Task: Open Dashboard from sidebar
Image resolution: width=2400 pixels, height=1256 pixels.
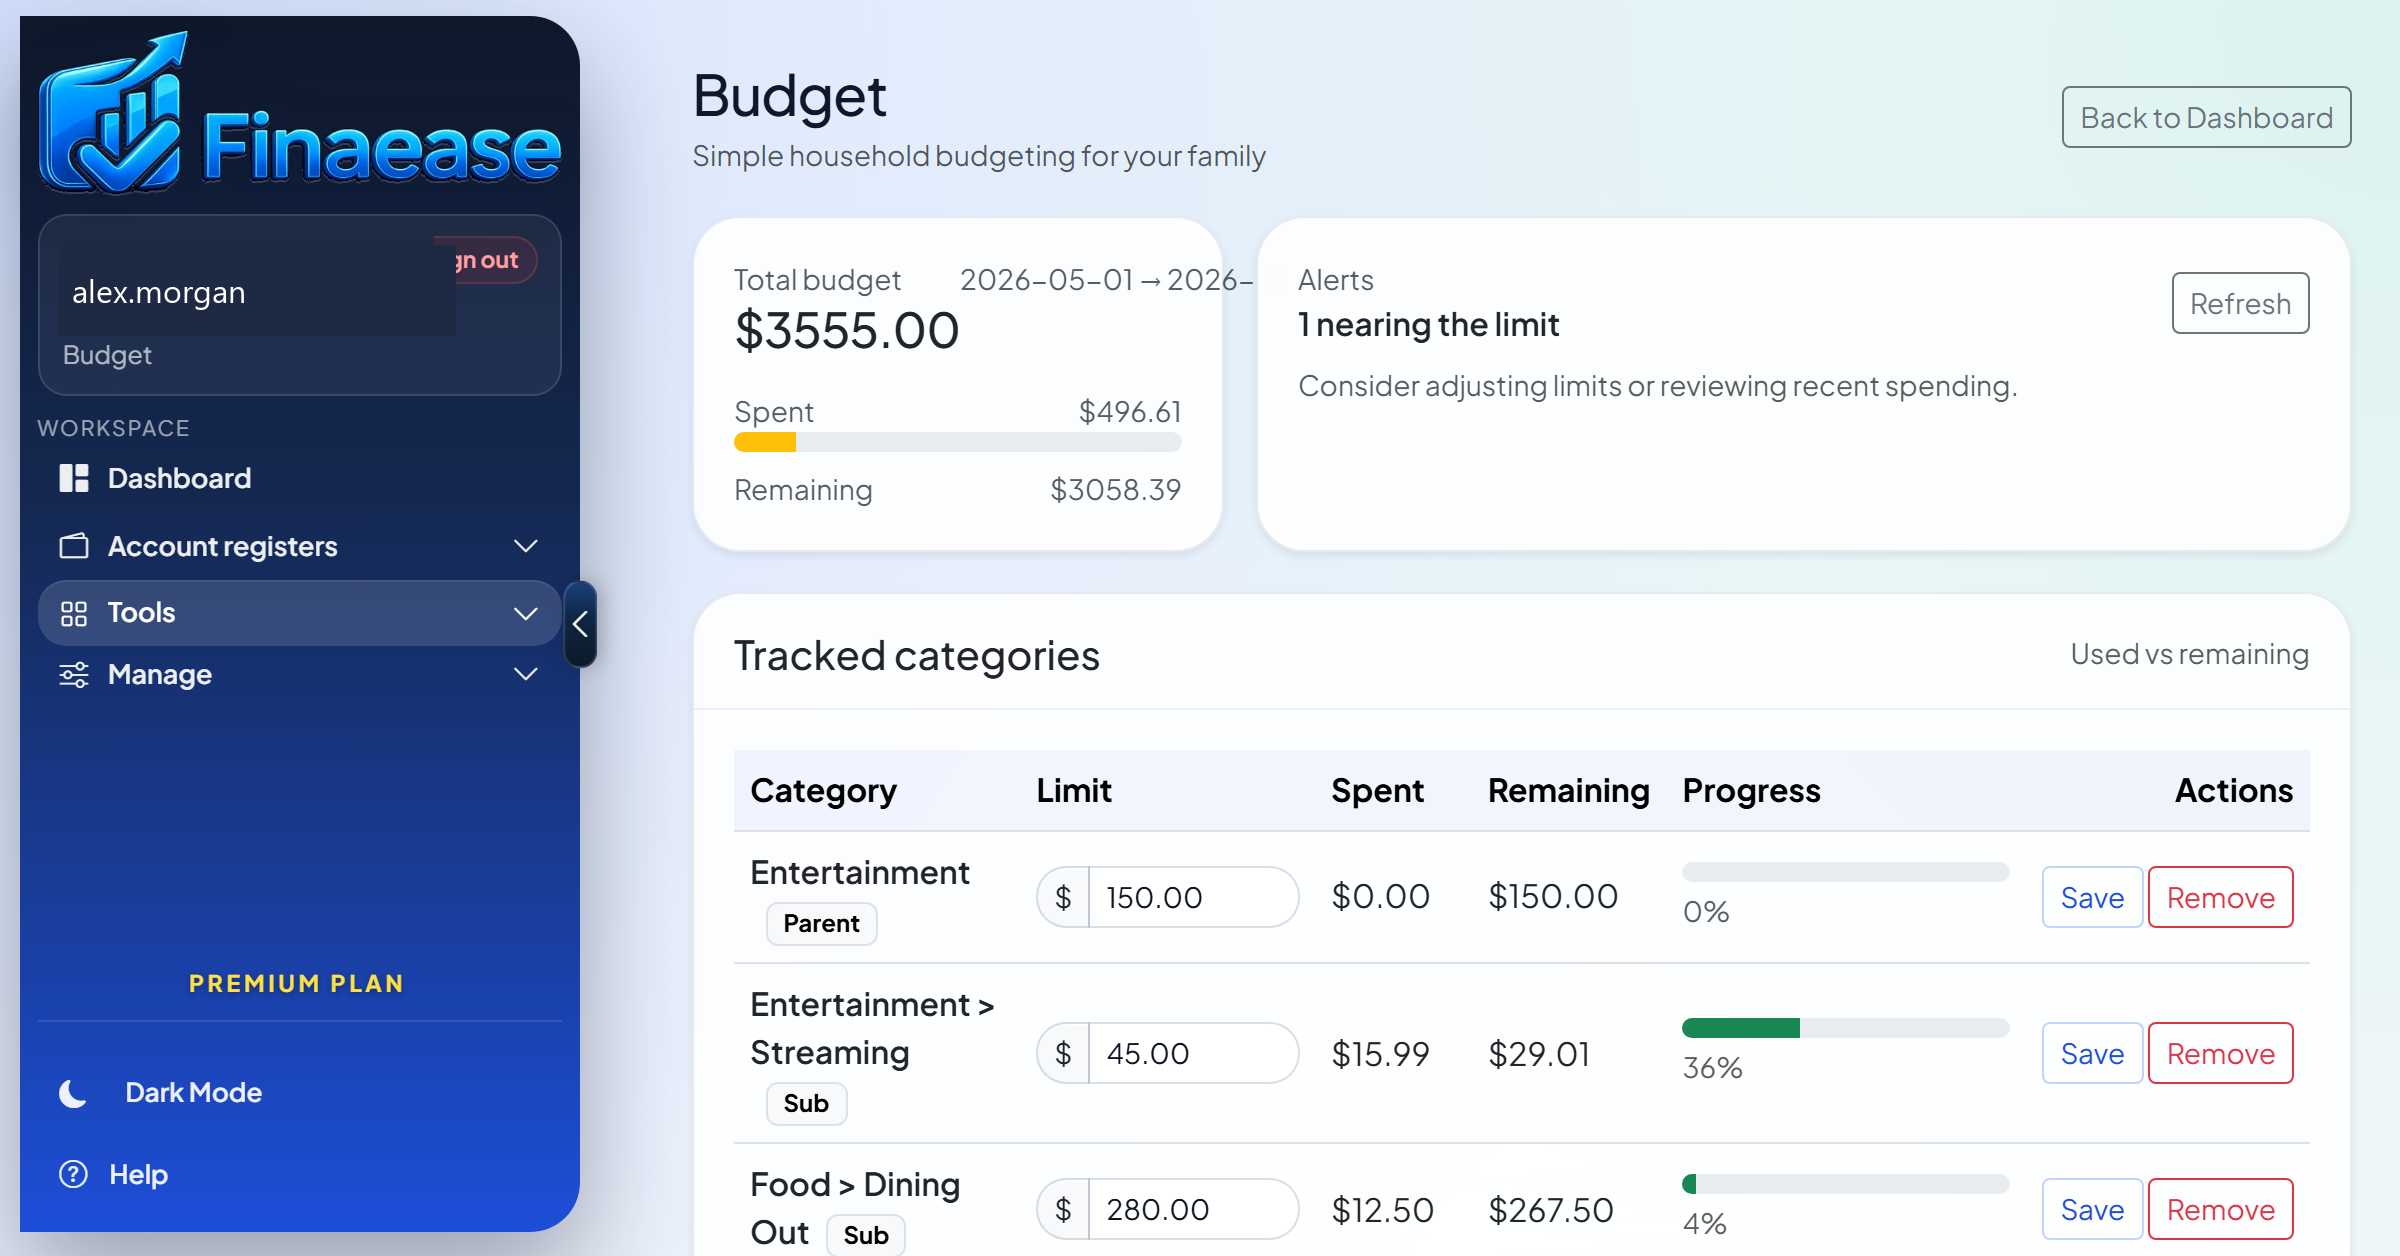Action: point(179,478)
